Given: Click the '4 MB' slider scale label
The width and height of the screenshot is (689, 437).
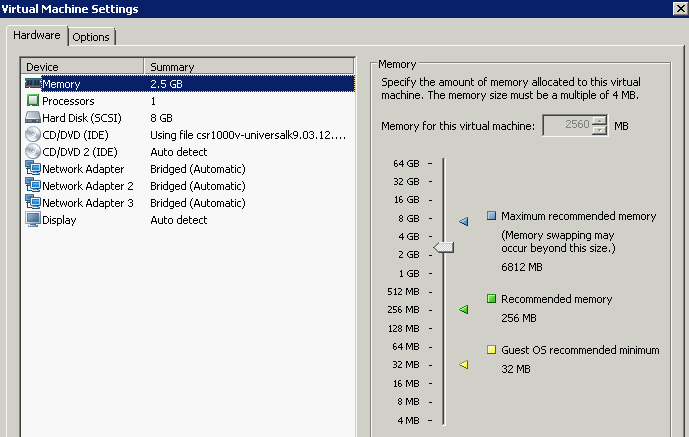Looking at the screenshot, I should point(408,420).
